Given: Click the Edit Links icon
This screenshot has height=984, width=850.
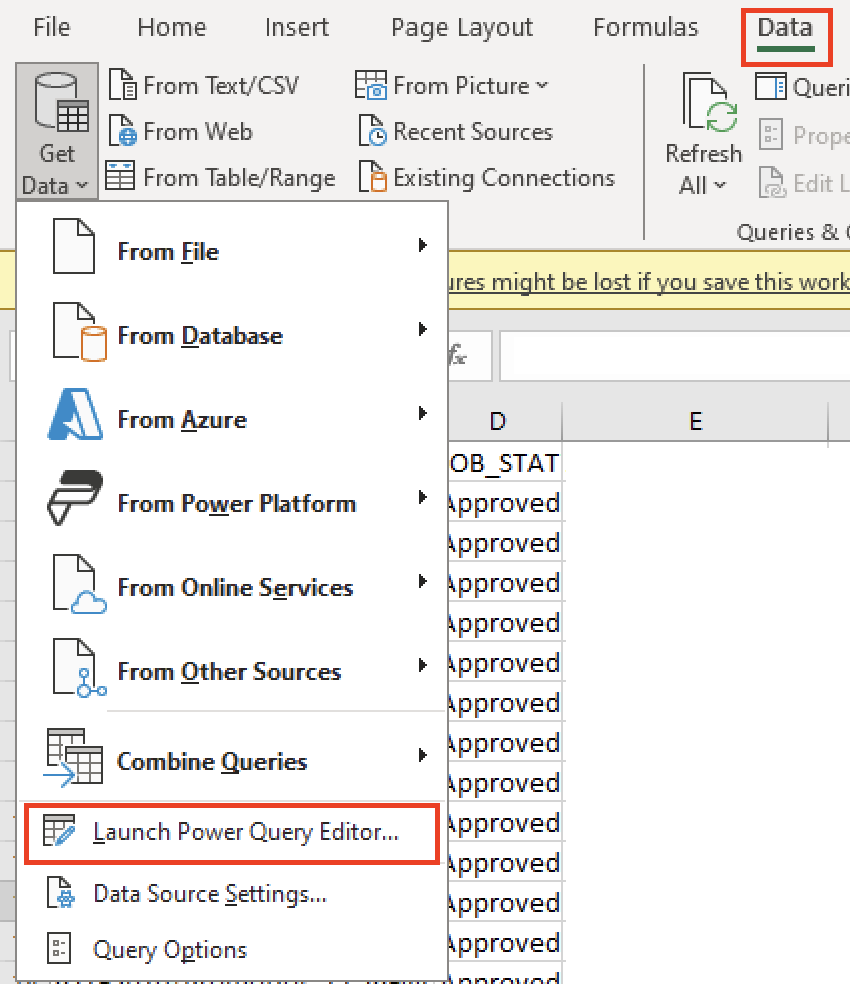Looking at the screenshot, I should click(772, 182).
